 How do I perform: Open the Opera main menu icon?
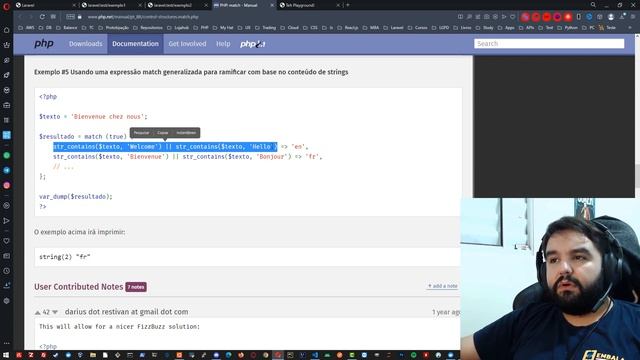pyautogui.click(x=6, y=6)
